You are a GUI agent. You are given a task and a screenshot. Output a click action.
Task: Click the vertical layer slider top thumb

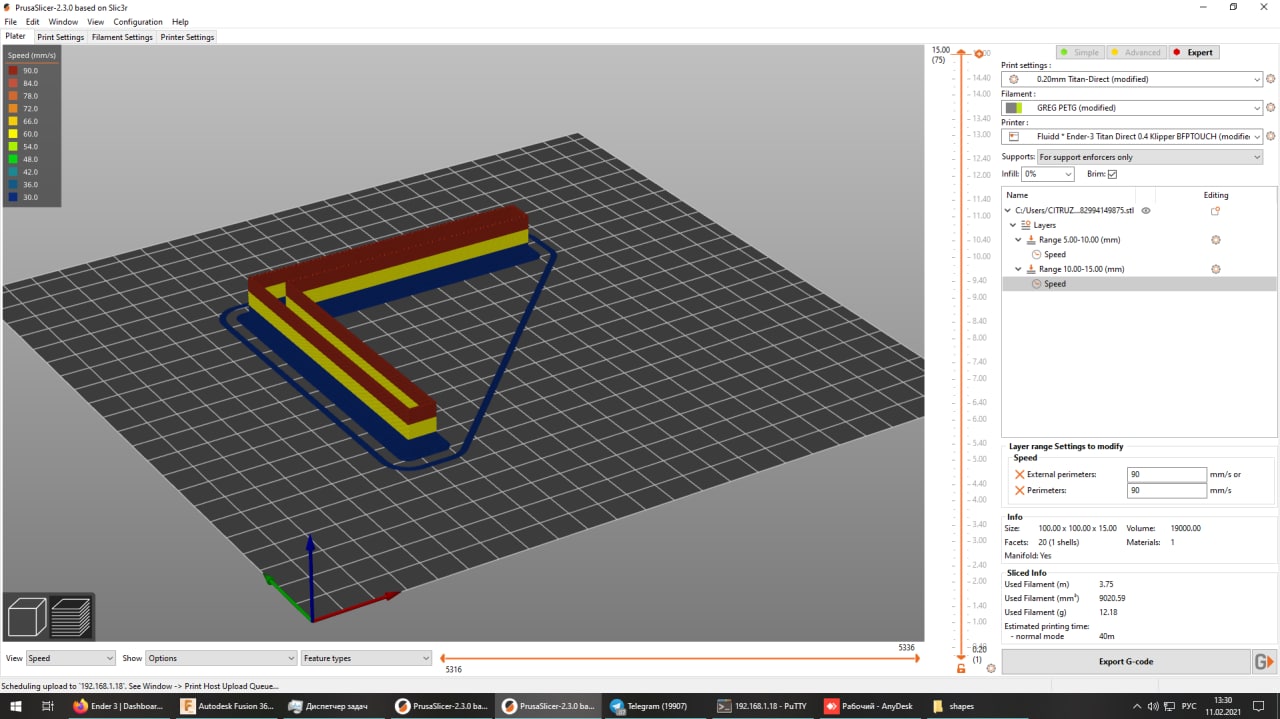pos(961,52)
